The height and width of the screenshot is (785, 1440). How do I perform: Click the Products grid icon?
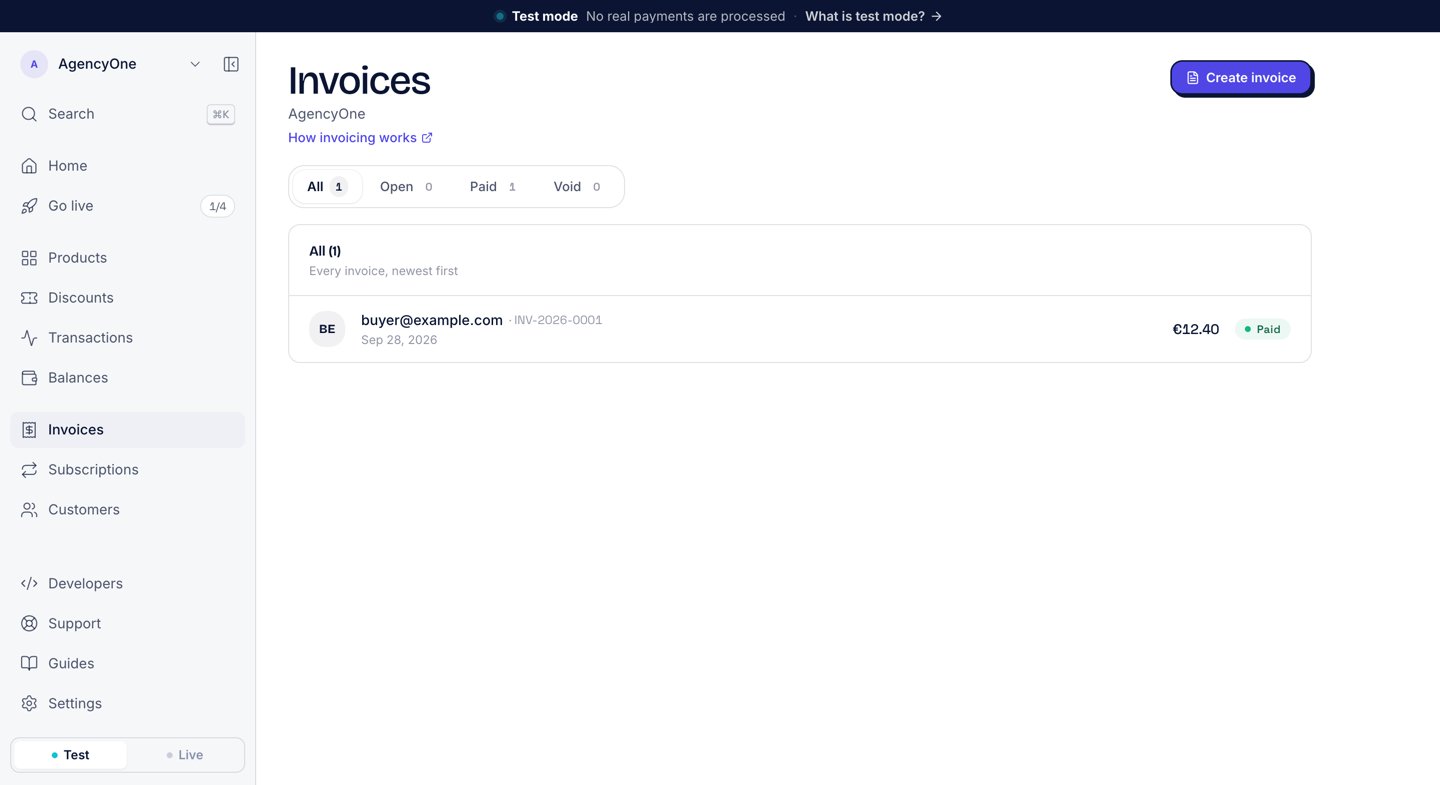point(29,258)
